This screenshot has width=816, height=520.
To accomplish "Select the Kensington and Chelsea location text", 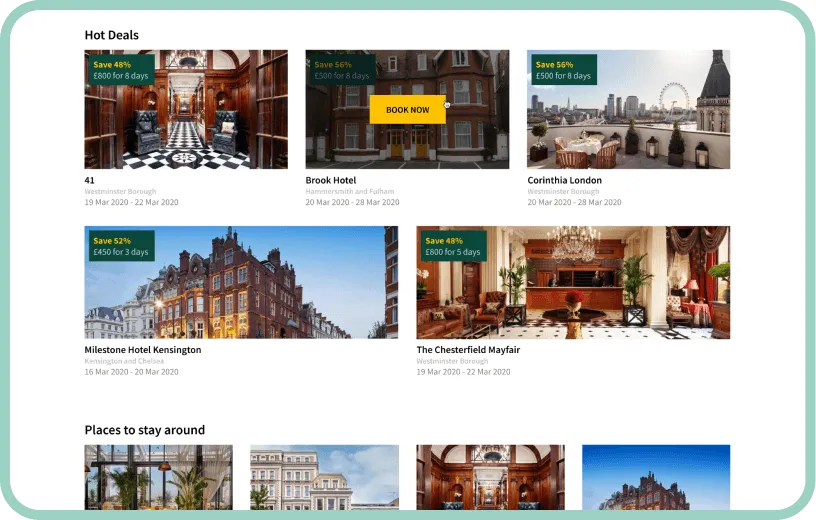I will pyautogui.click(x=124, y=361).
